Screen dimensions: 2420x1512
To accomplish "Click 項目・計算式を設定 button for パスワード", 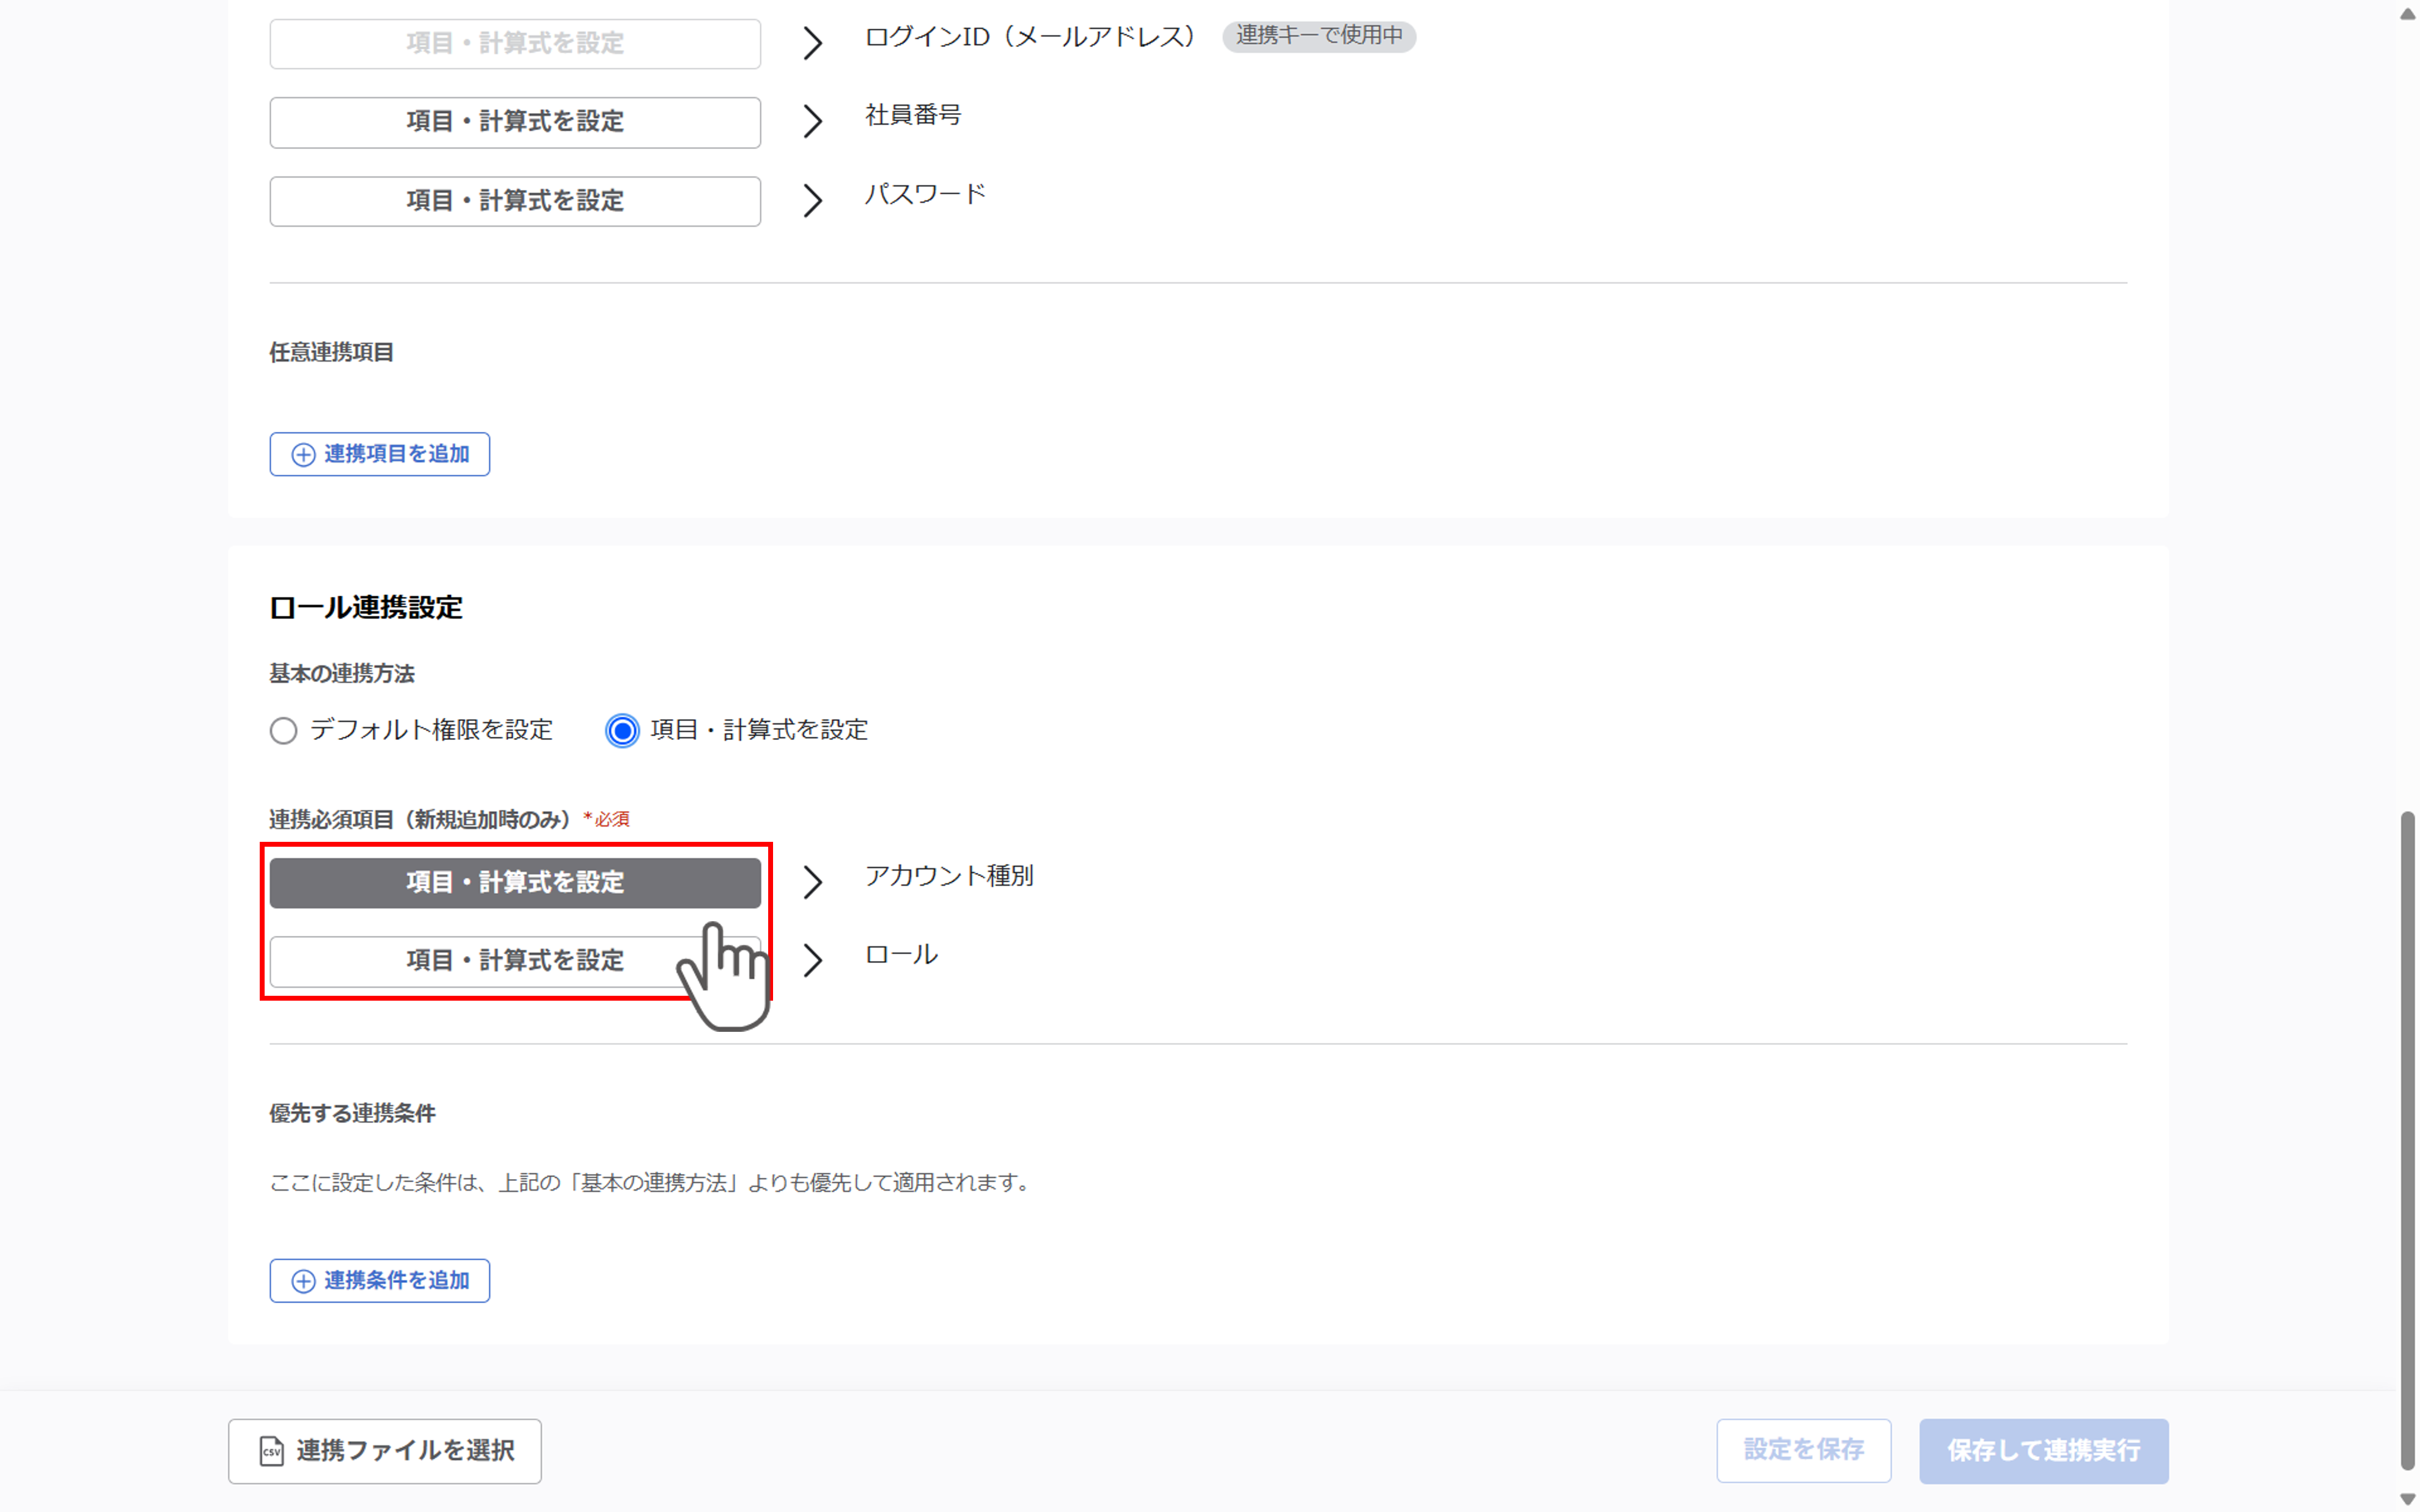I will click(515, 201).
